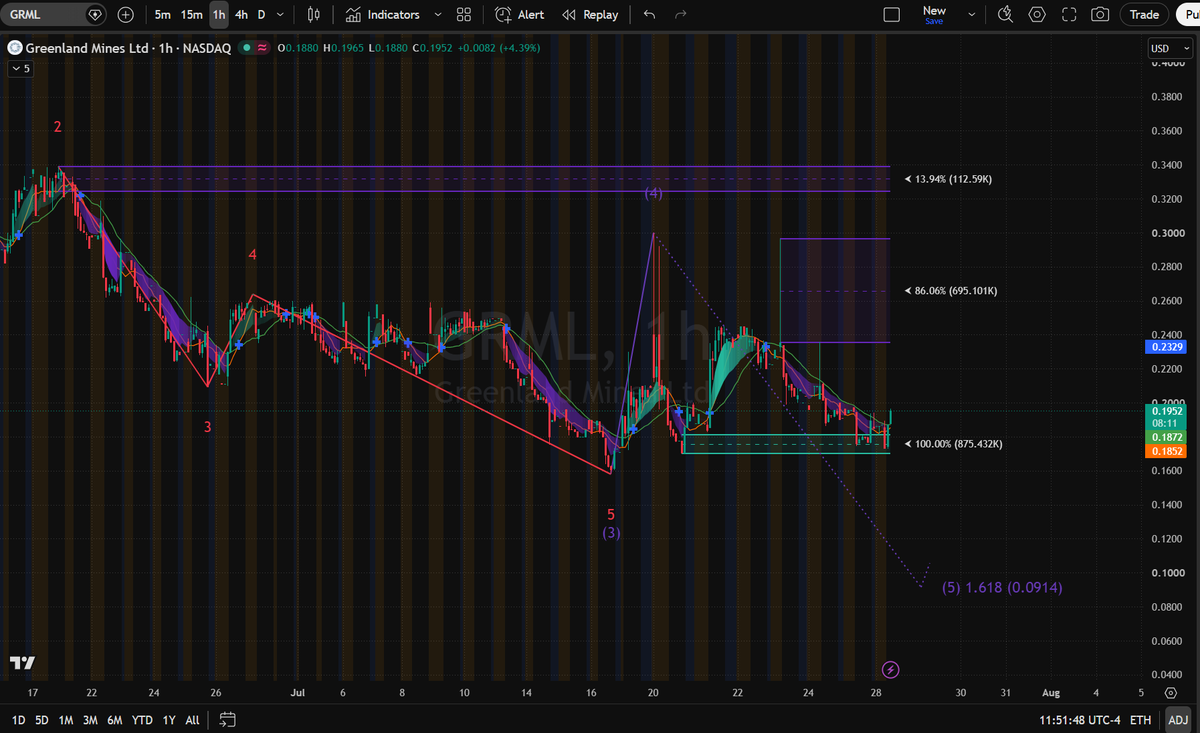Screen dimensions: 1200x733
Task: Click the (5) 1.618 (0.0914) projection label
Action: 1002,588
